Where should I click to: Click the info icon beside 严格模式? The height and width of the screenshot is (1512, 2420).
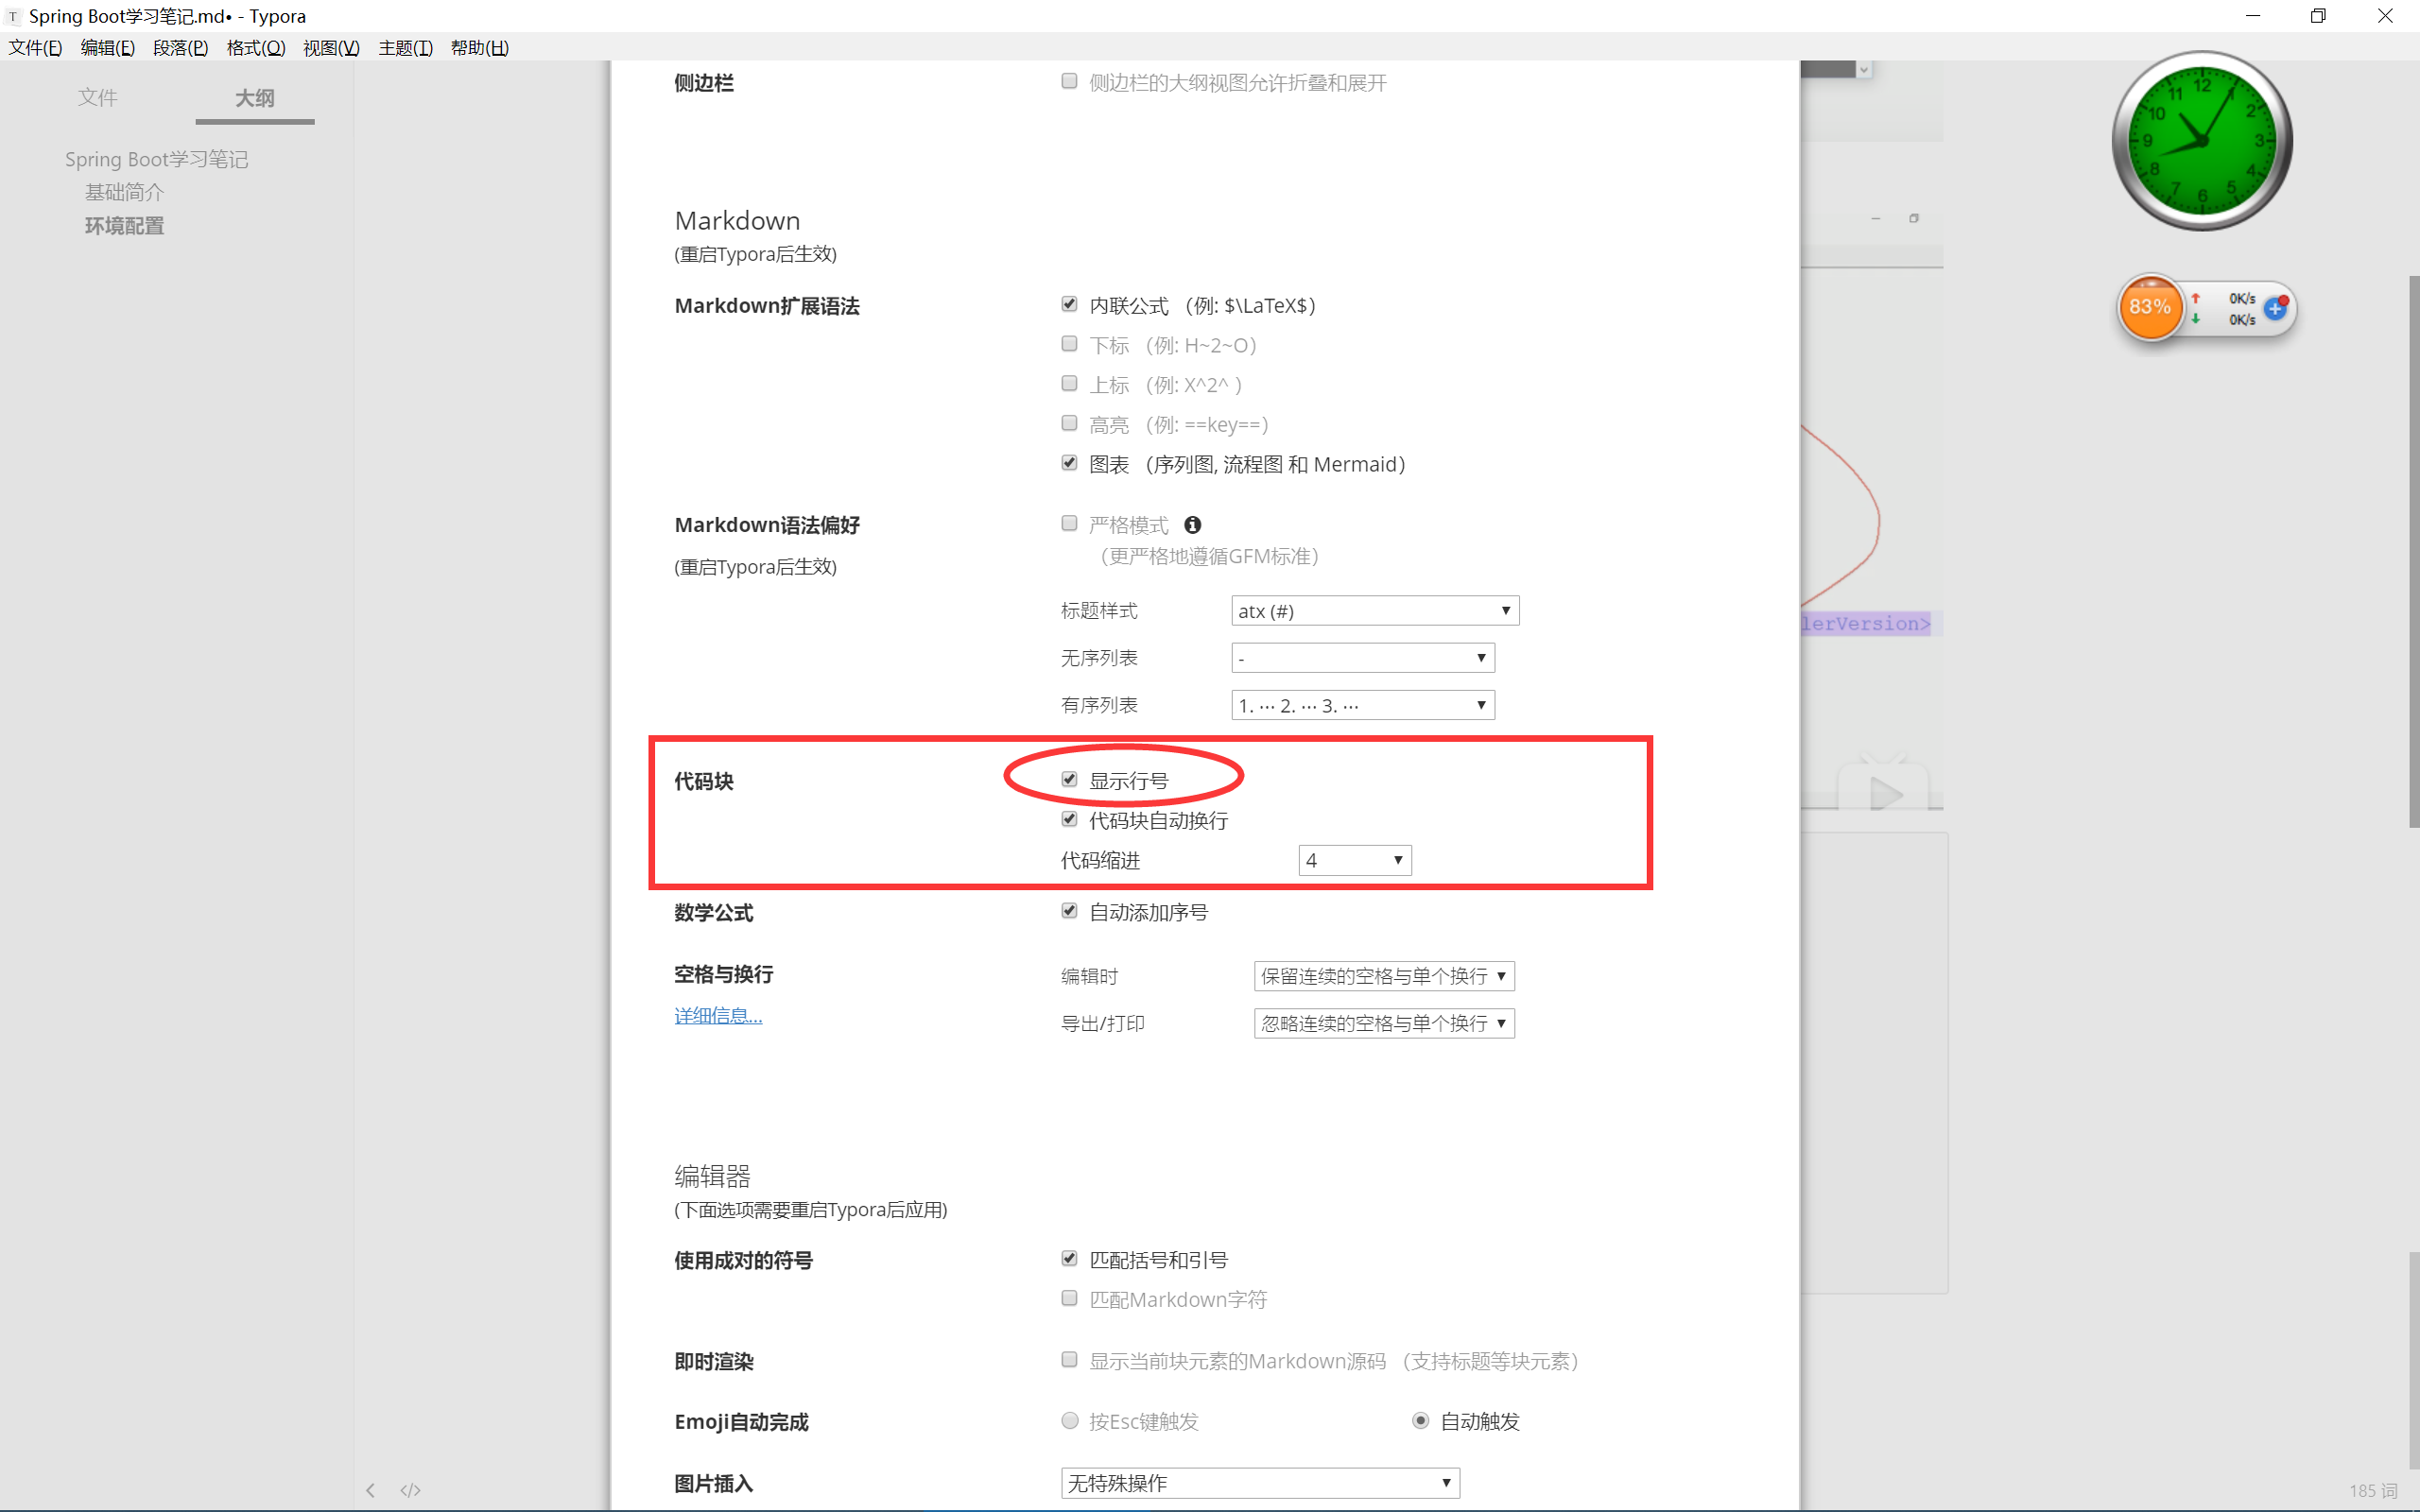tap(1192, 525)
